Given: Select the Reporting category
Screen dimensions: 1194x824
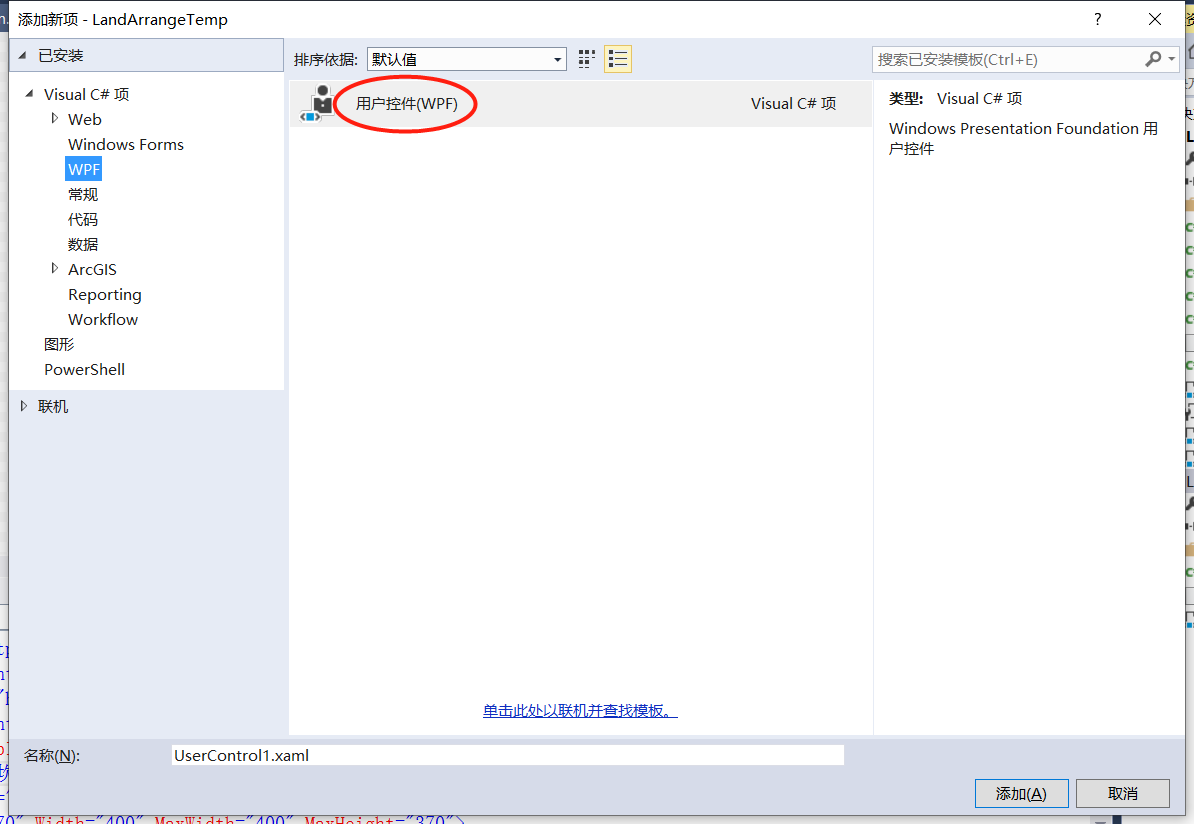Looking at the screenshot, I should click(x=104, y=294).
